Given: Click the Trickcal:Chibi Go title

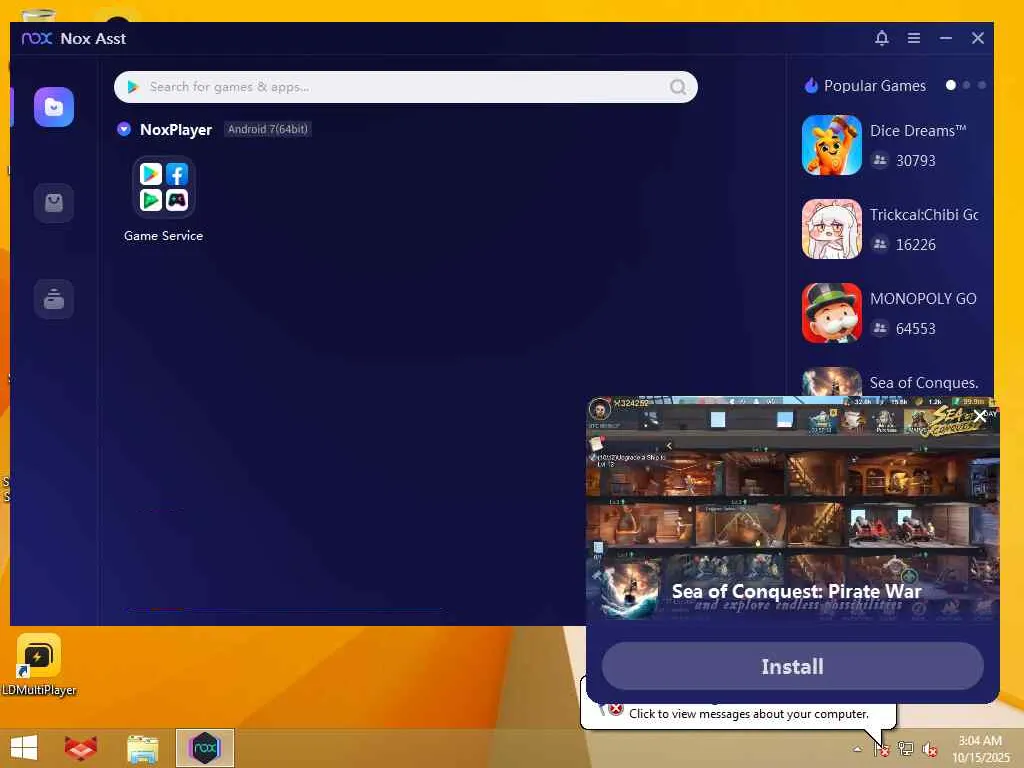Looking at the screenshot, I should click(x=923, y=215).
